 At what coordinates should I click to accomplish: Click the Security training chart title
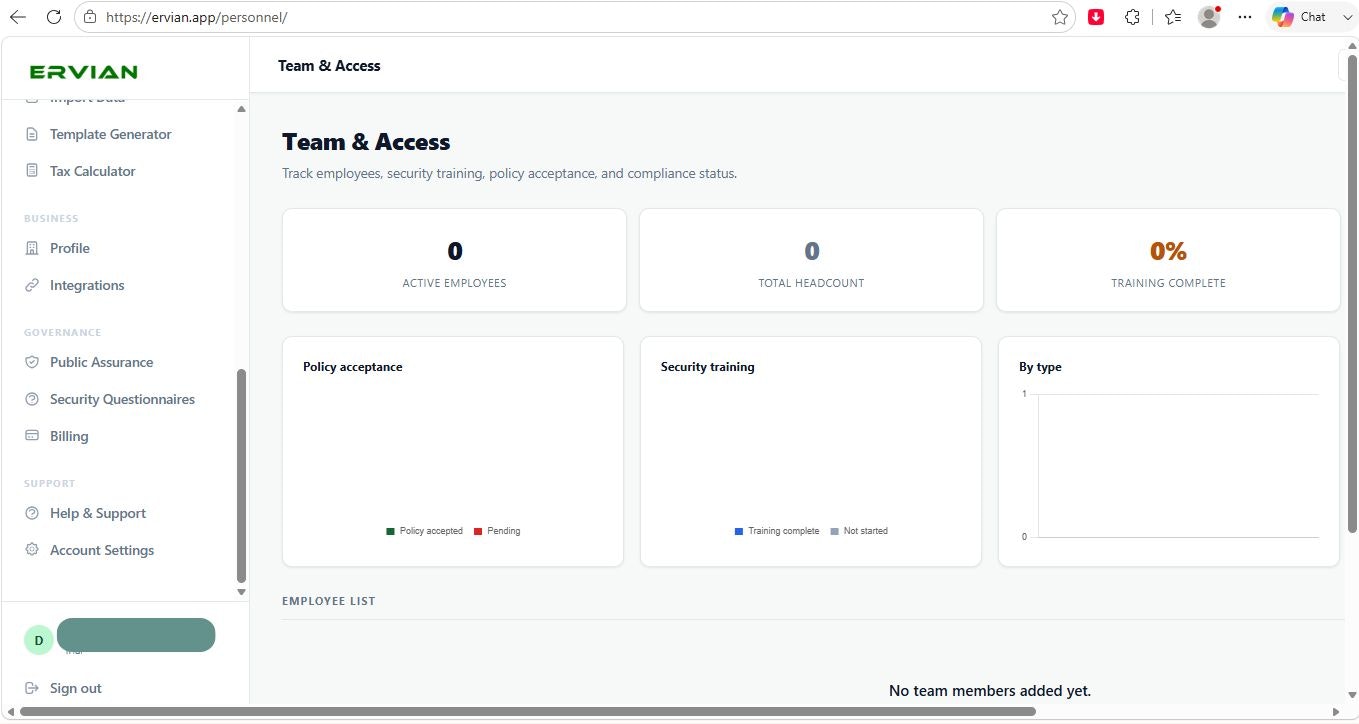pyautogui.click(x=708, y=367)
